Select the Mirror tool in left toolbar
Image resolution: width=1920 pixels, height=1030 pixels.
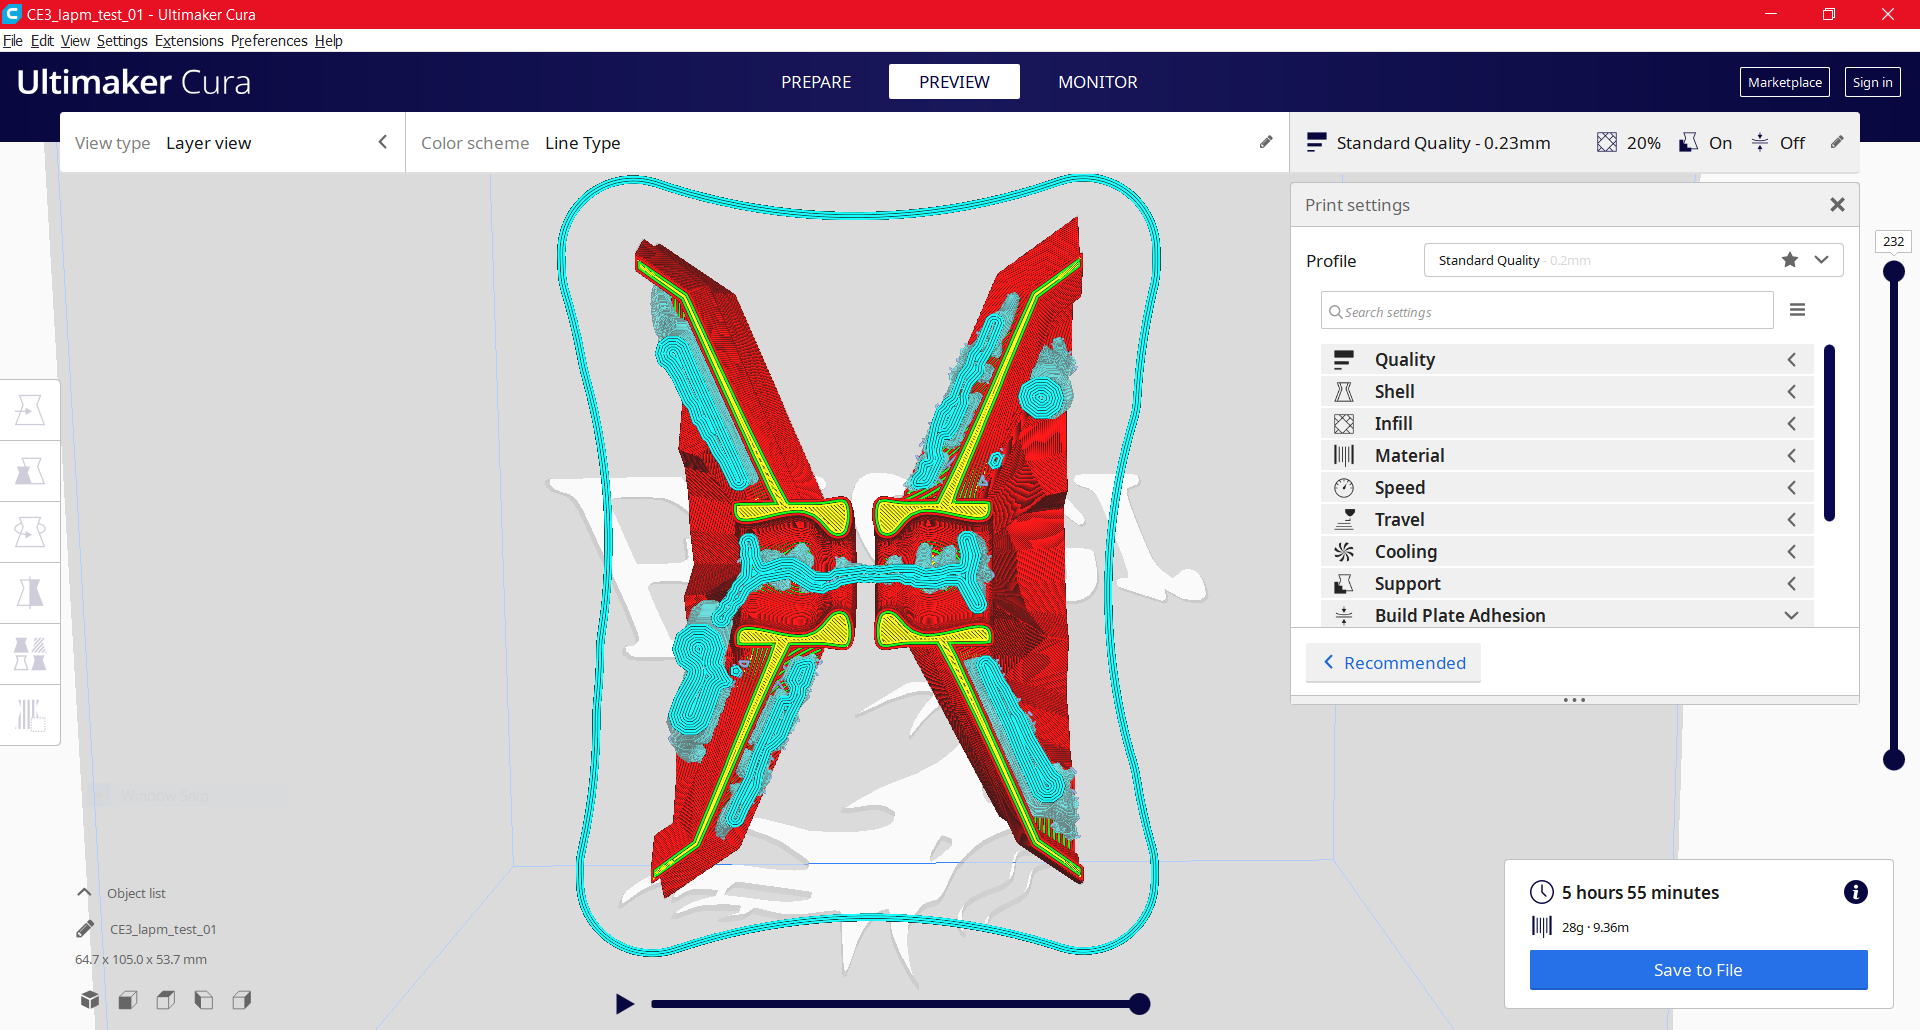(30, 593)
